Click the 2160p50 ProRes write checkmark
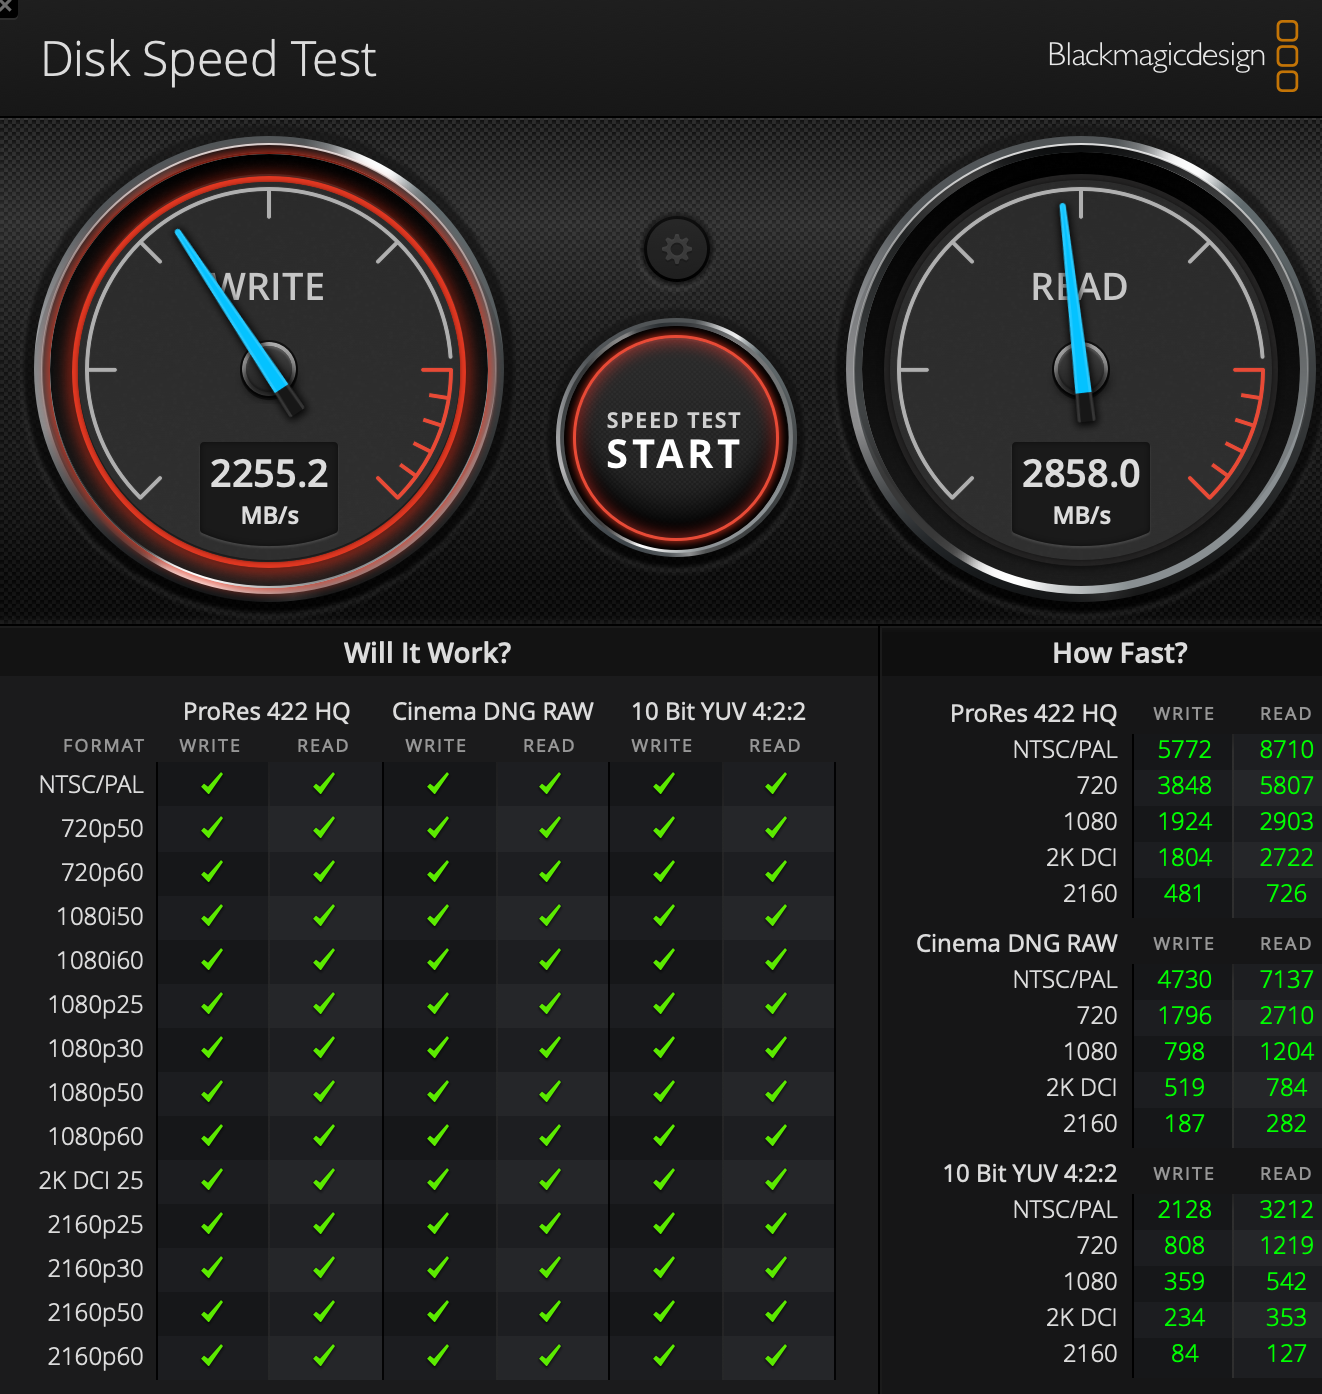This screenshot has height=1394, width=1322. click(x=211, y=1313)
